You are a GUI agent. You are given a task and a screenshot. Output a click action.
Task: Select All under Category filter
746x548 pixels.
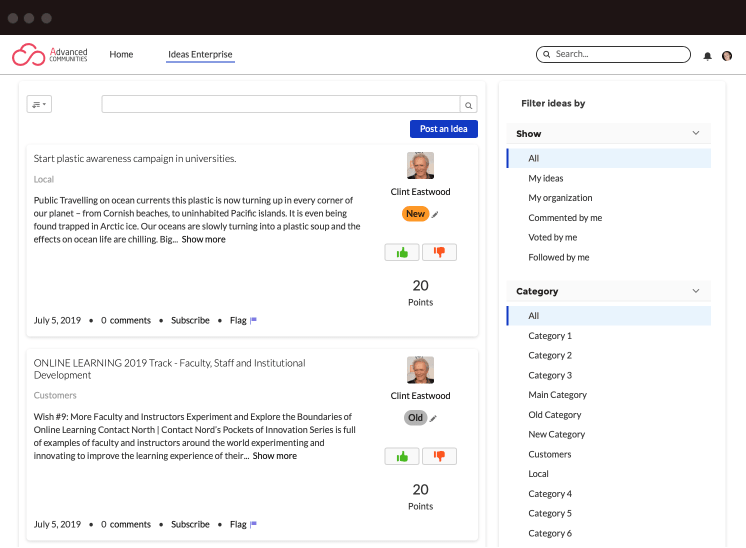pos(609,316)
